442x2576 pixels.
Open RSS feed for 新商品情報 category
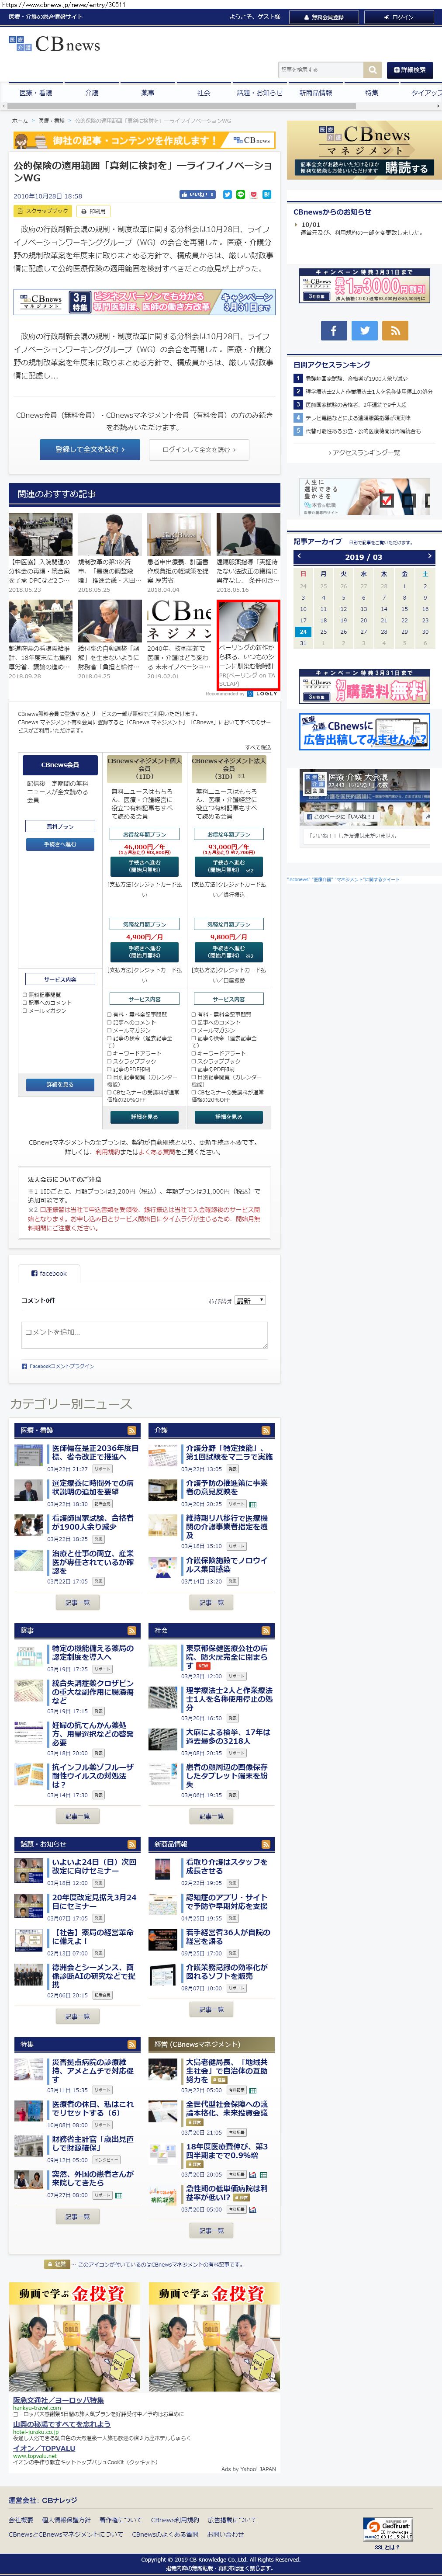(x=266, y=1844)
